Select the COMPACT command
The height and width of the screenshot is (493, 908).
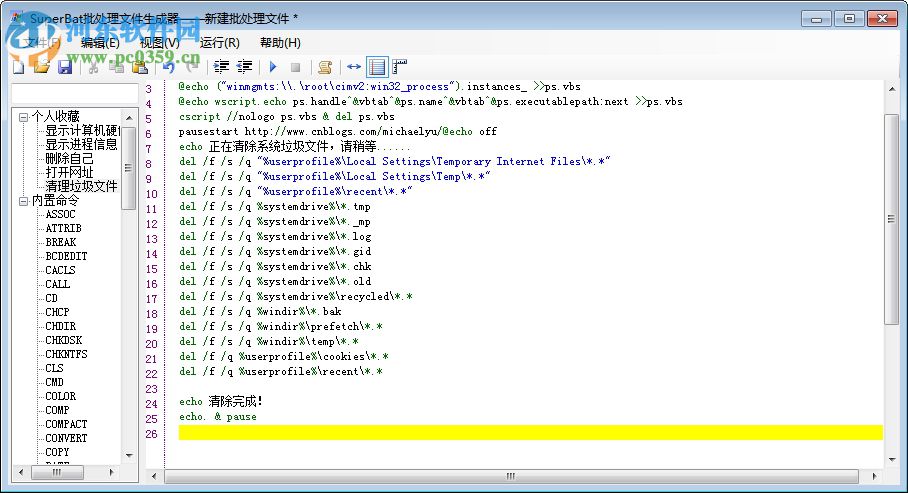coord(66,424)
